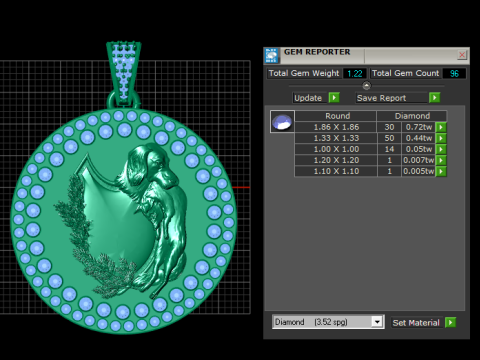Screen dimensions: 480x360
Task: Click the Total Gem Weight label
Action: 304,73
